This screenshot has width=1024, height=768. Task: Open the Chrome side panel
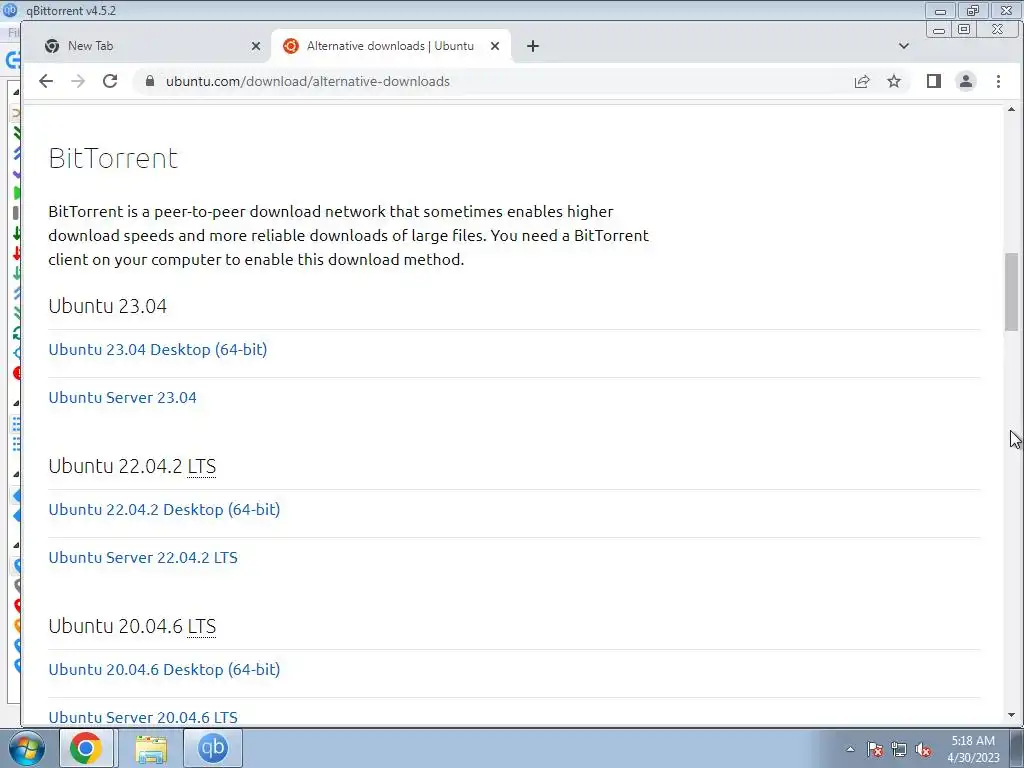[x=934, y=81]
